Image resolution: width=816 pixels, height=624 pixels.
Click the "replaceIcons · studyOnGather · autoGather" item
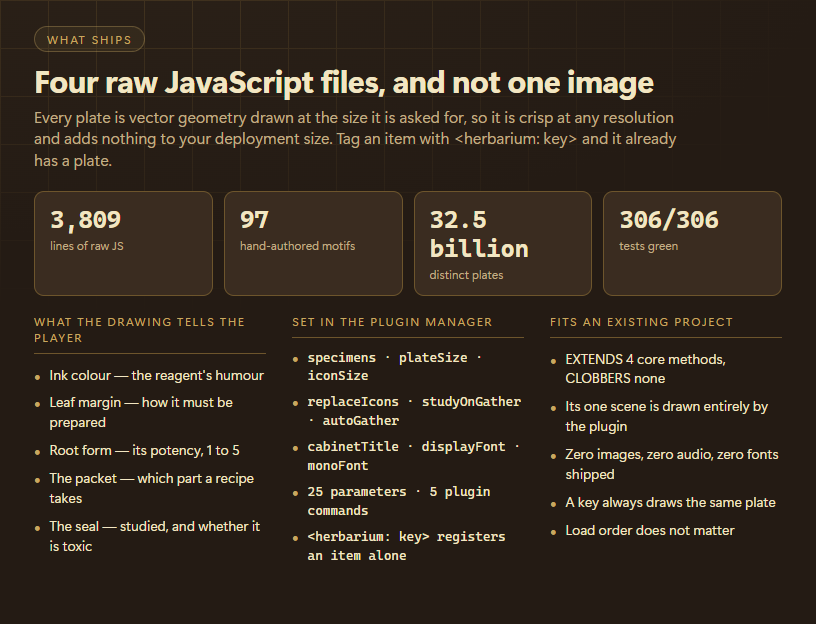pyautogui.click(x=414, y=411)
